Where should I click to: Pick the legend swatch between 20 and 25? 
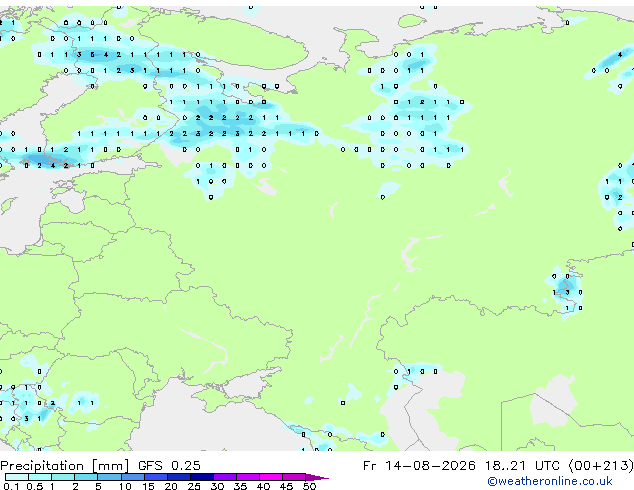[x=179, y=477]
